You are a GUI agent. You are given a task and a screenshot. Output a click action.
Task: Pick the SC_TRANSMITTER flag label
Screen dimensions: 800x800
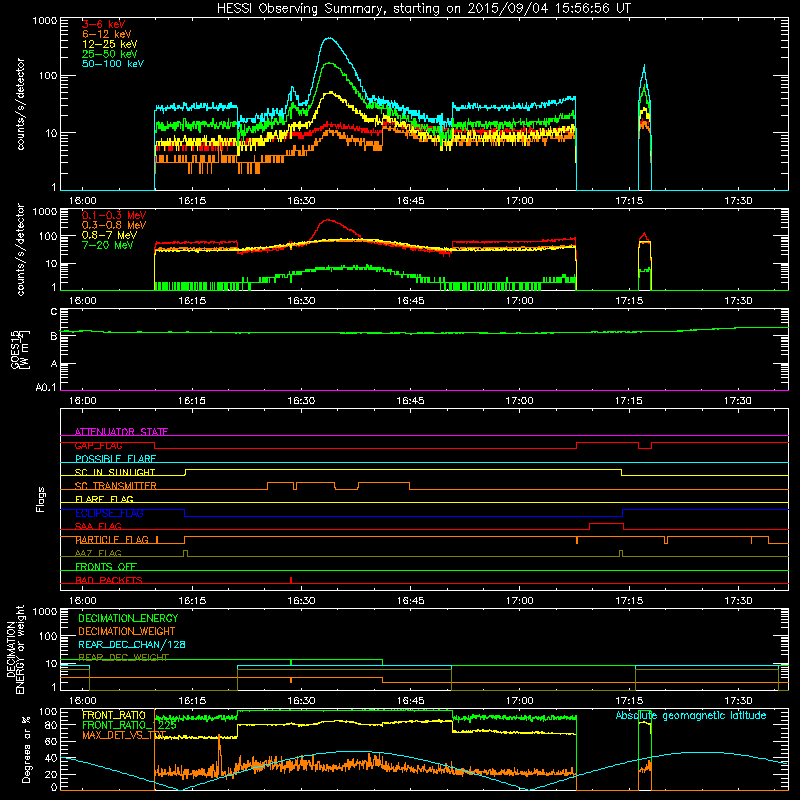pyautogui.click(x=115, y=486)
